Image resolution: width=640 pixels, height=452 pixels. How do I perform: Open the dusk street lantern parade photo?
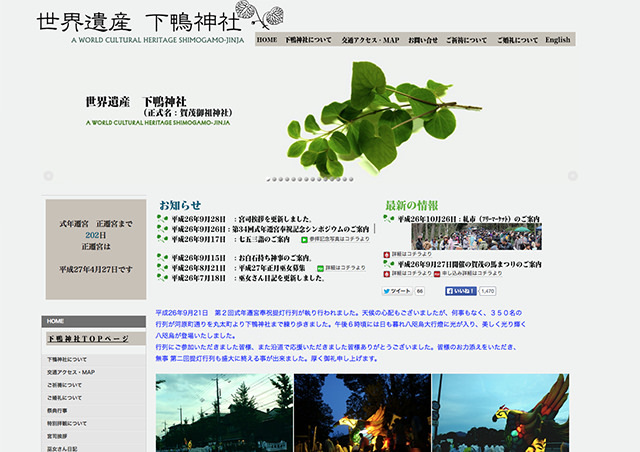click(224, 413)
